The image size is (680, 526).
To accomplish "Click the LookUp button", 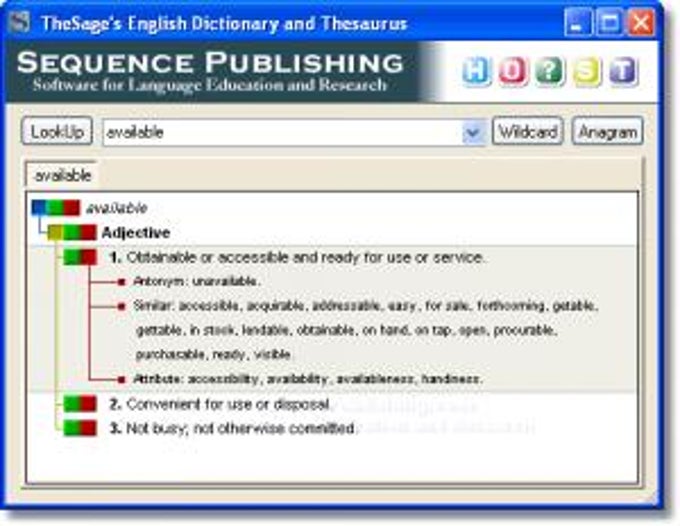I will (57, 131).
